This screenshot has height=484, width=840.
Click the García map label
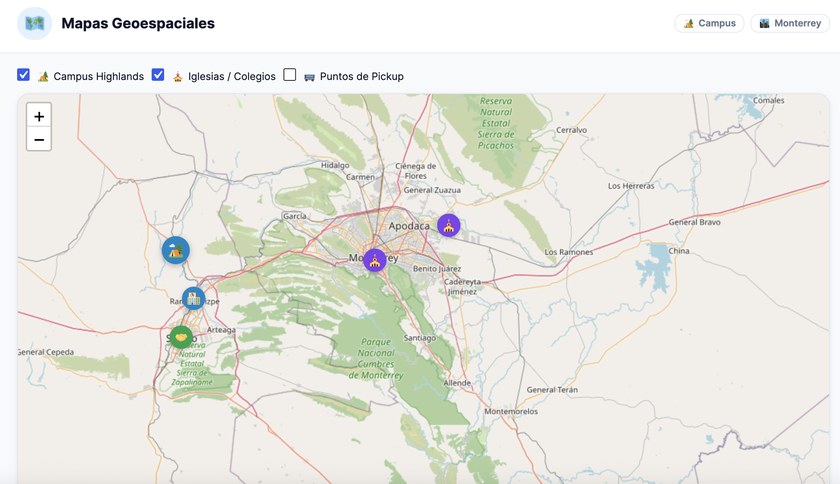(x=295, y=216)
